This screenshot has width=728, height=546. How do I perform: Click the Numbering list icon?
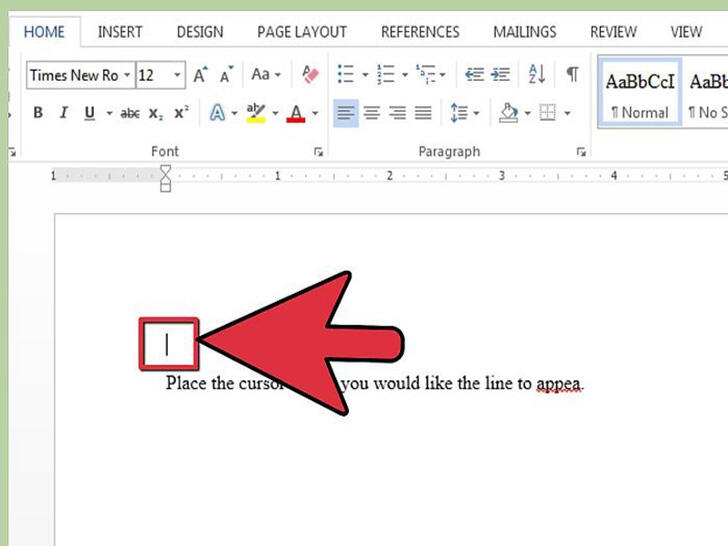point(385,74)
